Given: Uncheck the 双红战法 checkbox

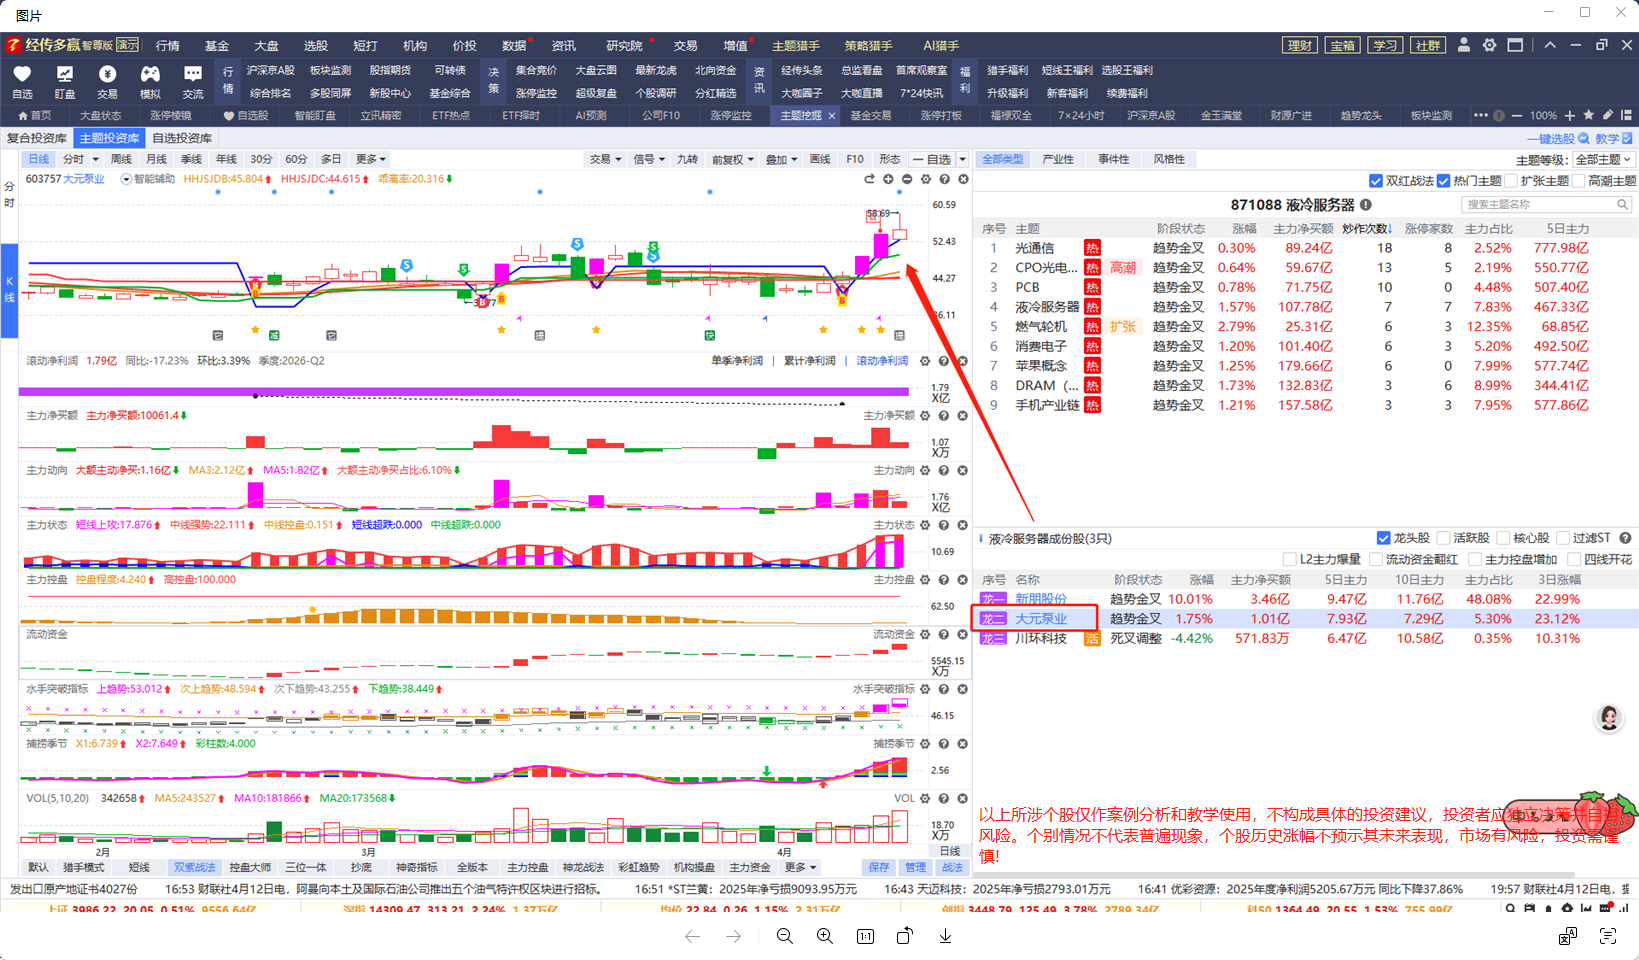Looking at the screenshot, I should click(x=1376, y=181).
